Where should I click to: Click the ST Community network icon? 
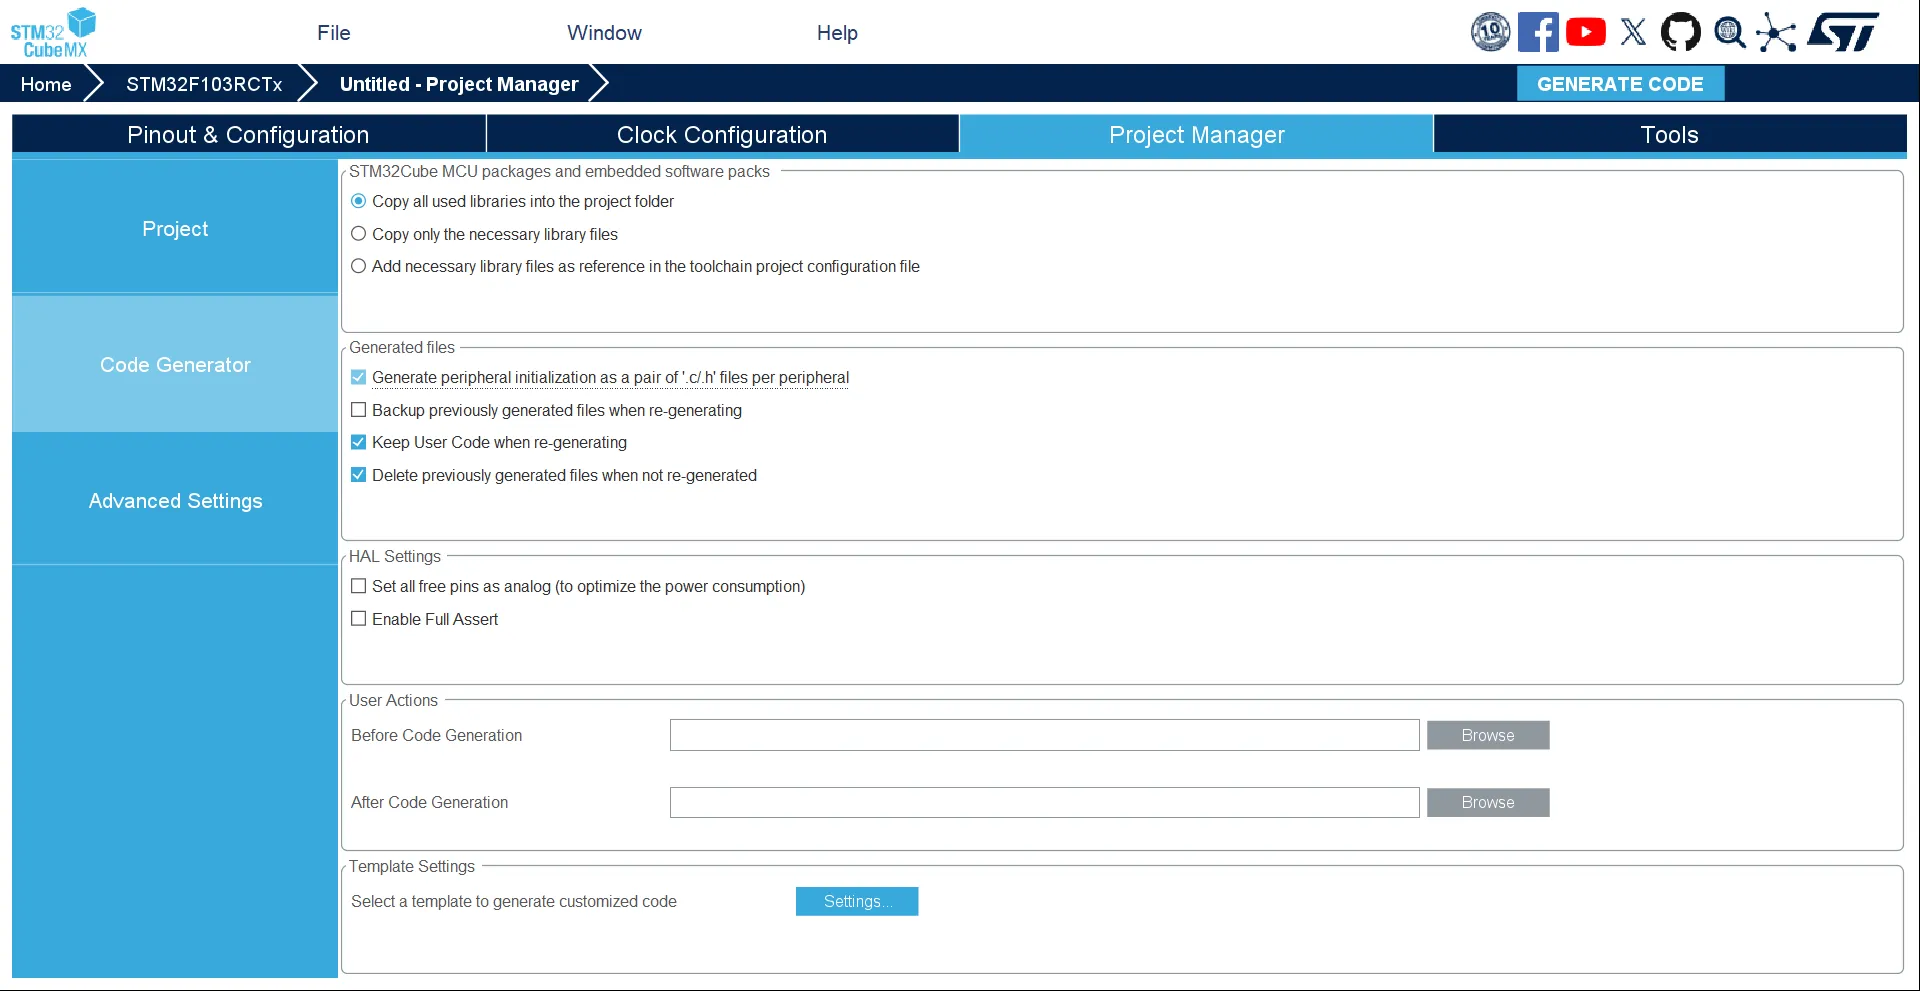(x=1777, y=31)
